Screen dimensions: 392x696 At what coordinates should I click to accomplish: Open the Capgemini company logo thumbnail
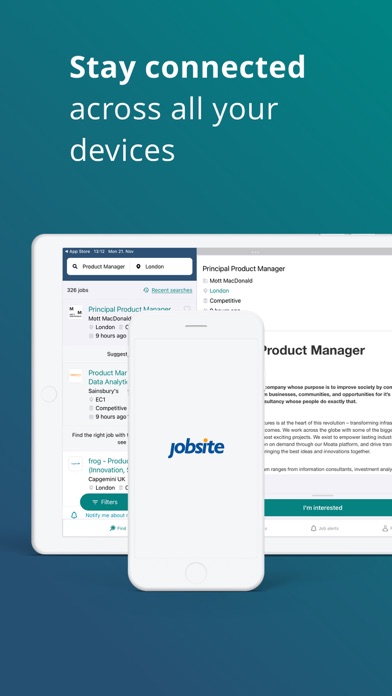(x=75, y=464)
